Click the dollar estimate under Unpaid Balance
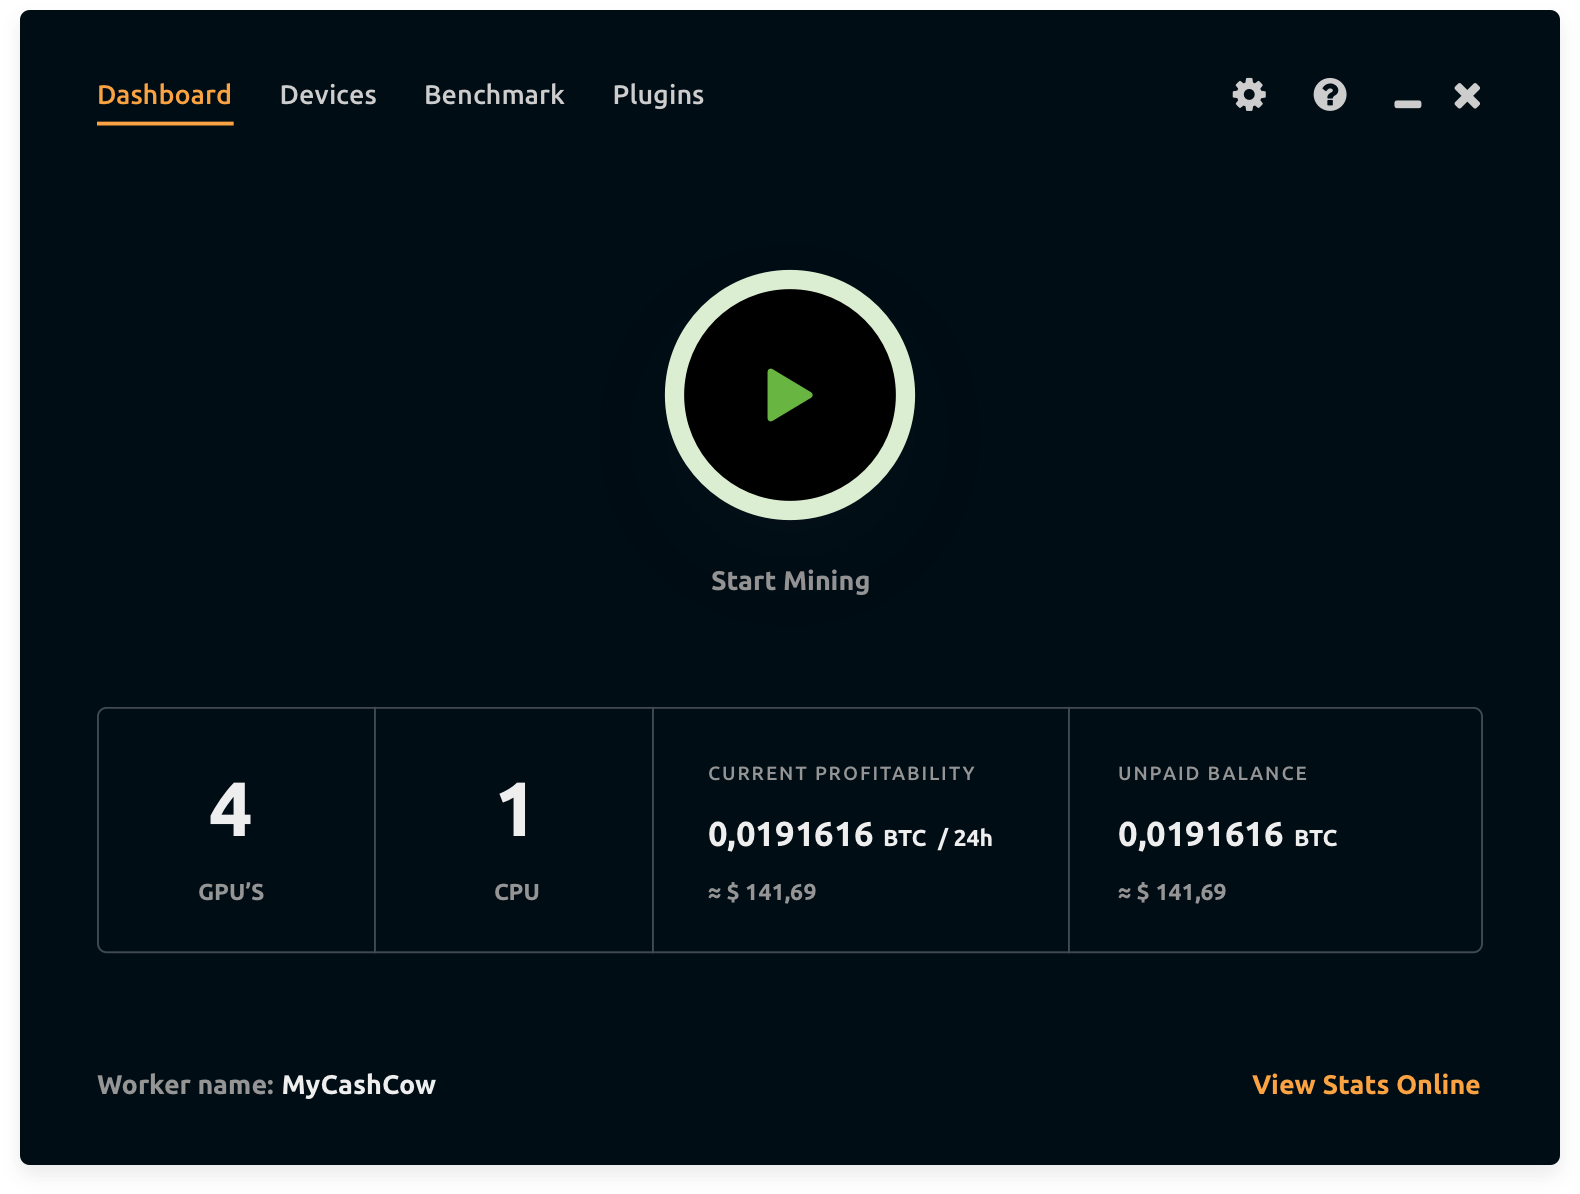 point(1171,892)
